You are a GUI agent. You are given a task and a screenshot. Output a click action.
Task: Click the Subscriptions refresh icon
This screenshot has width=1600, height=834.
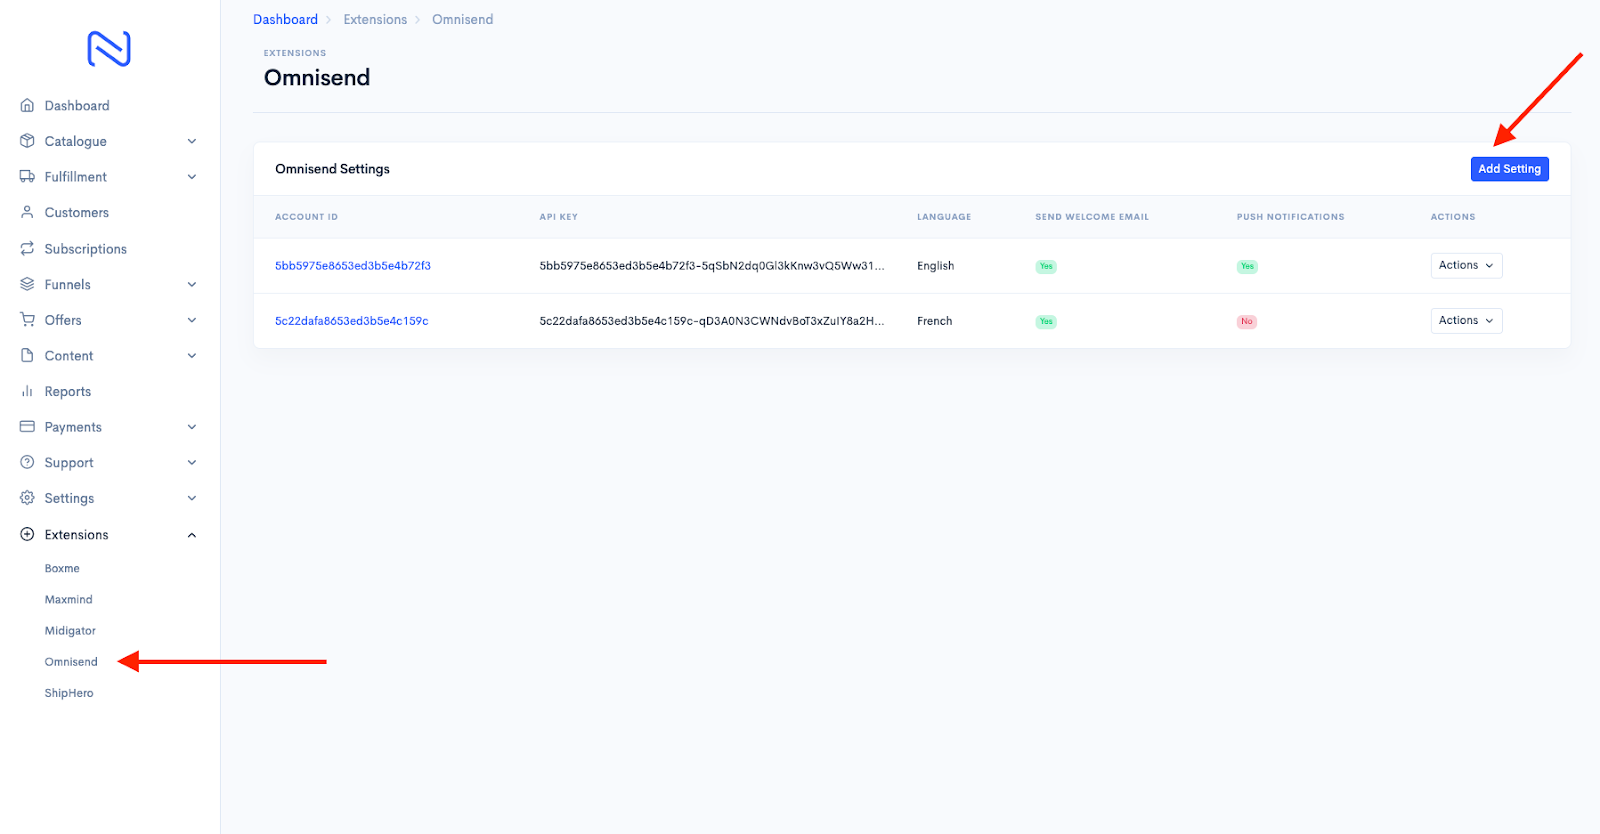(x=27, y=248)
